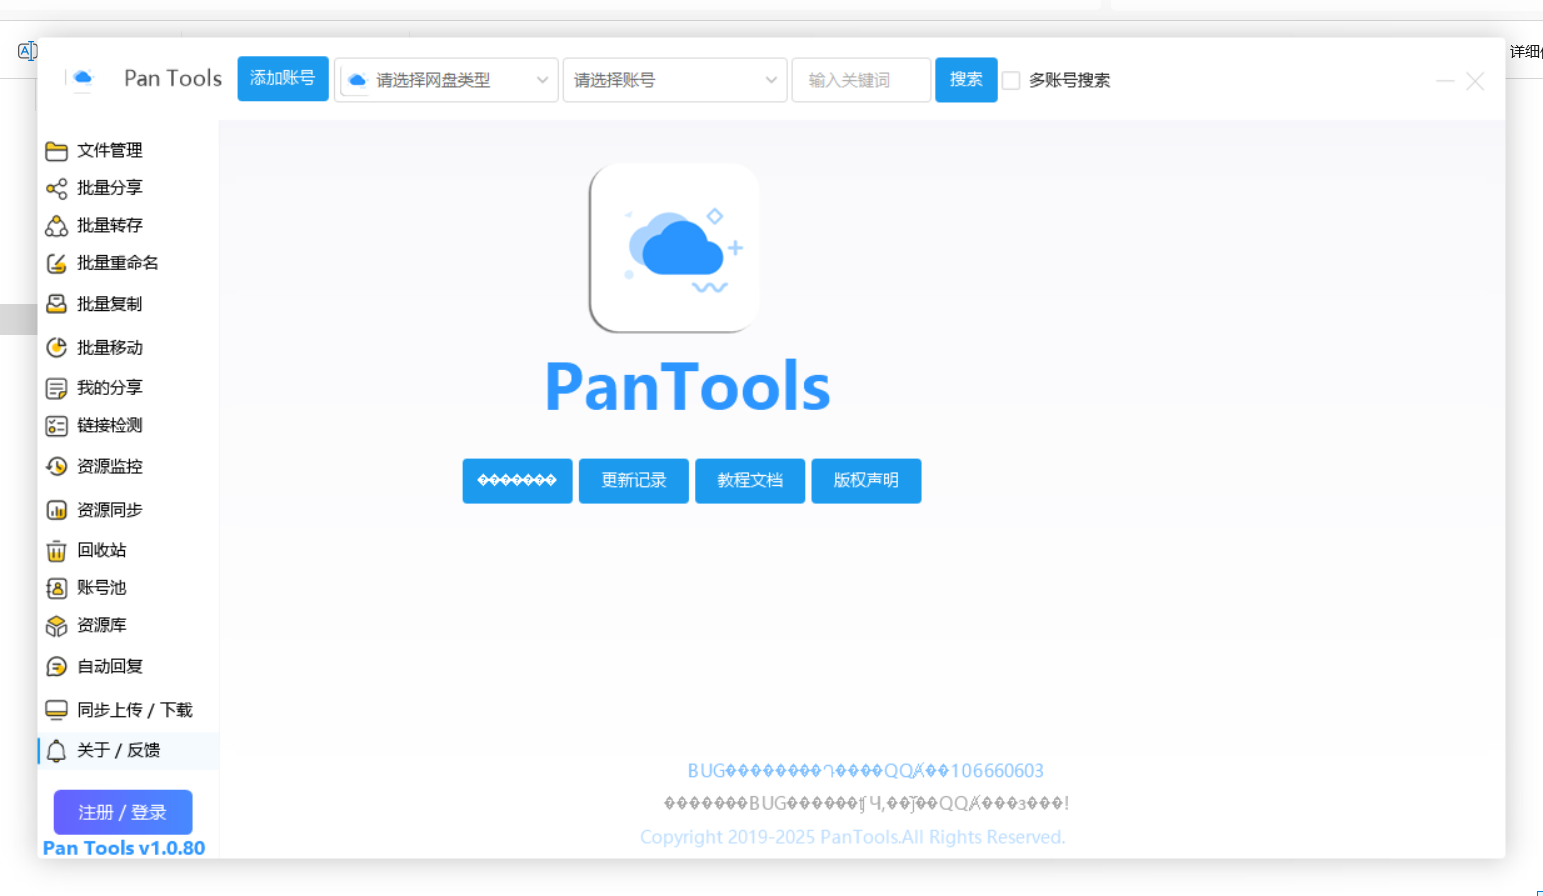Click the blue 搜索 button

point(966,80)
